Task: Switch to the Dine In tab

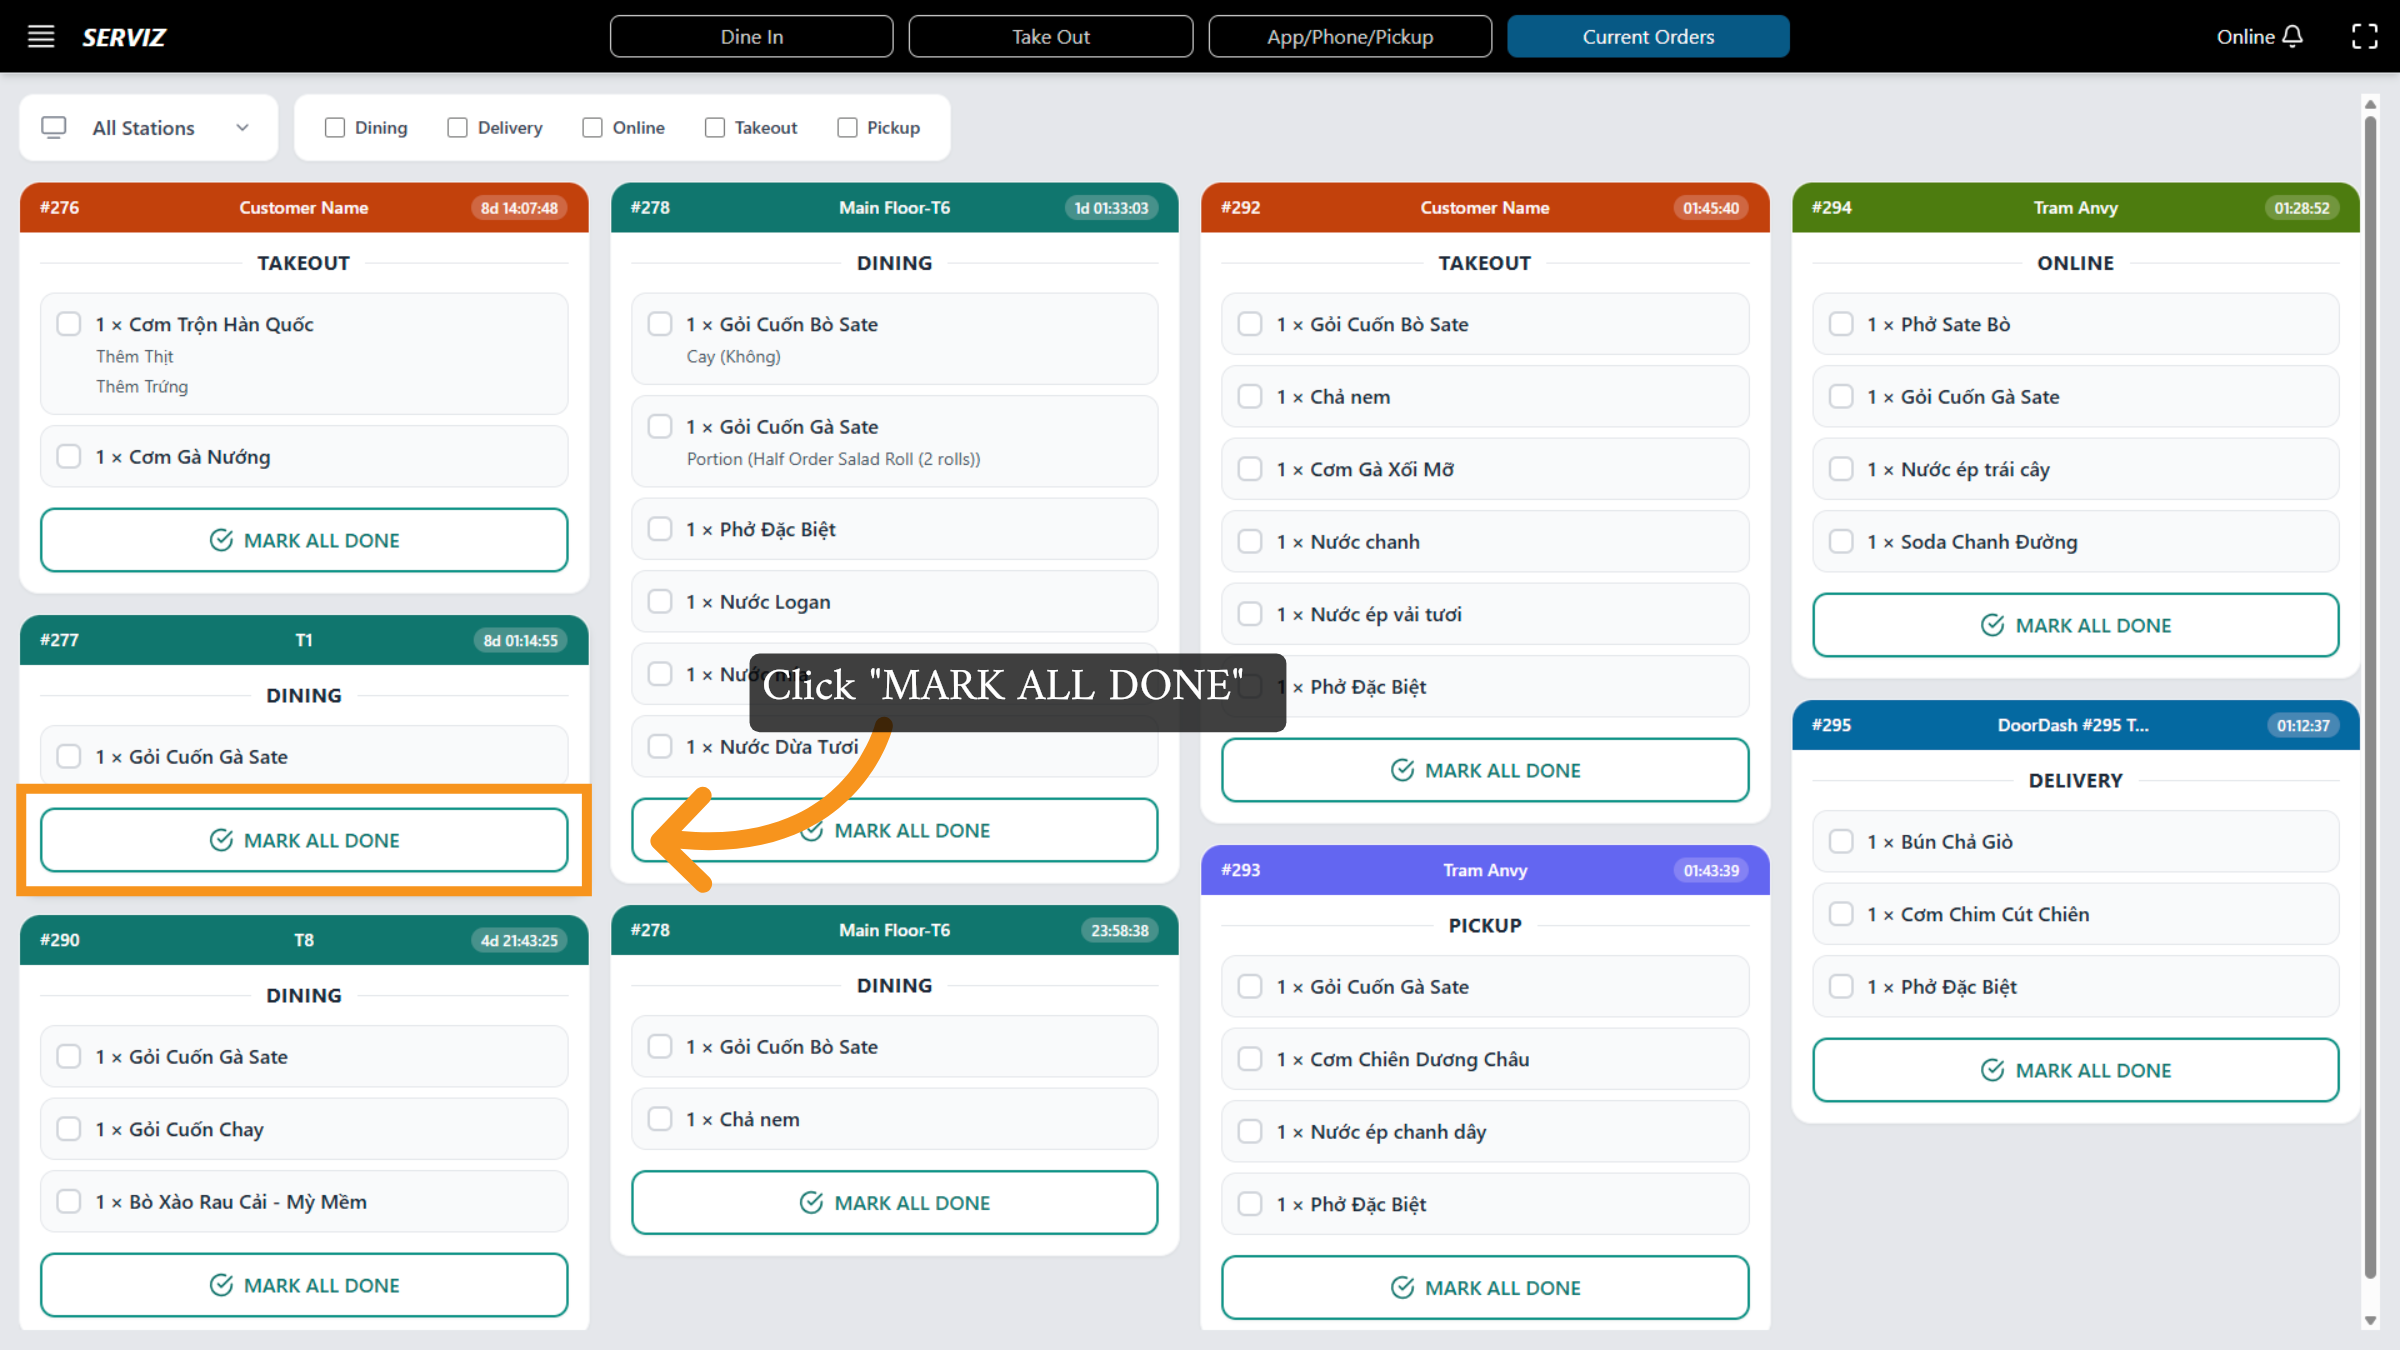Action: click(751, 37)
